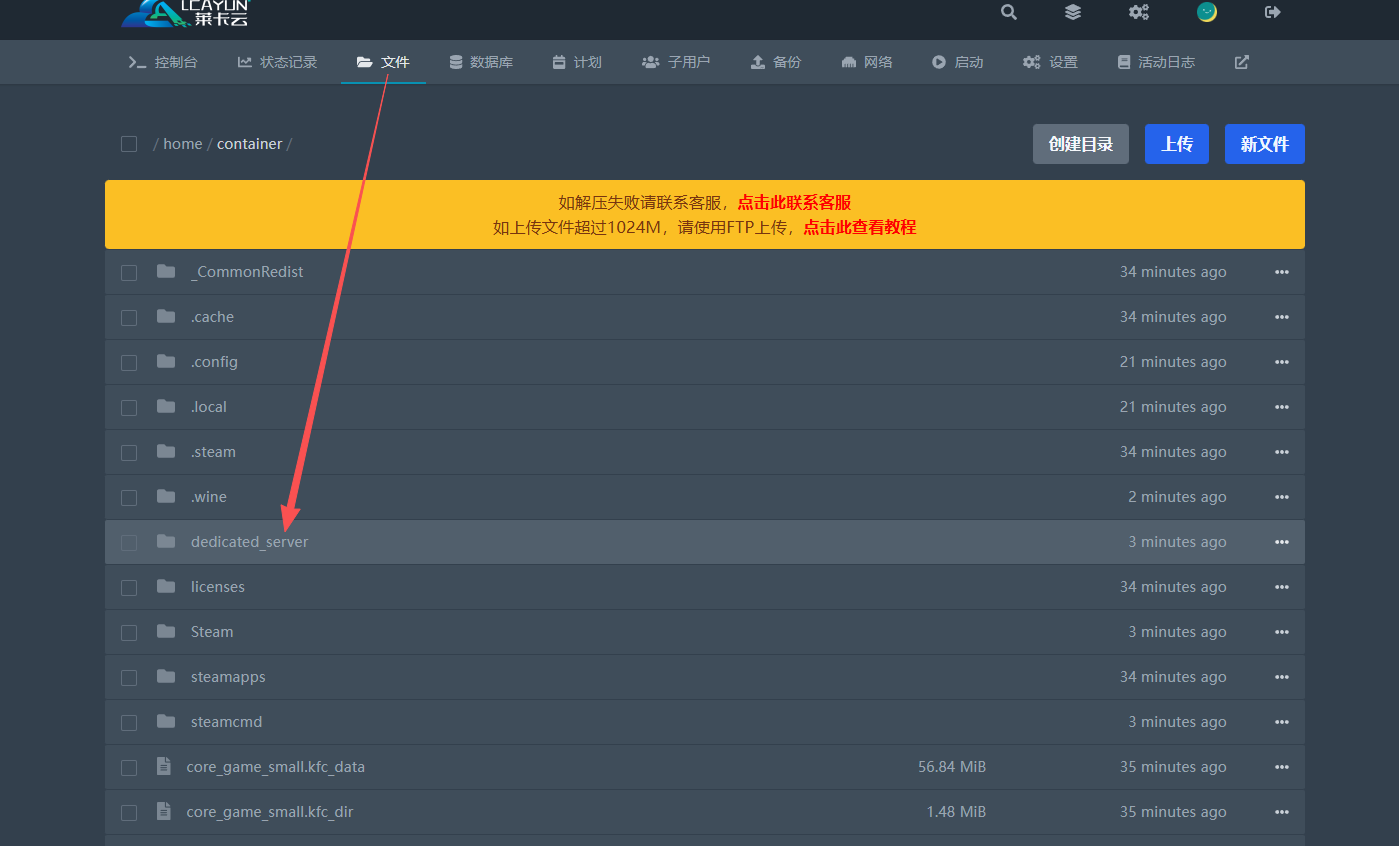Screen dimensions: 1399x846
Task: Open the server list layers icon
Action: (1073, 12)
